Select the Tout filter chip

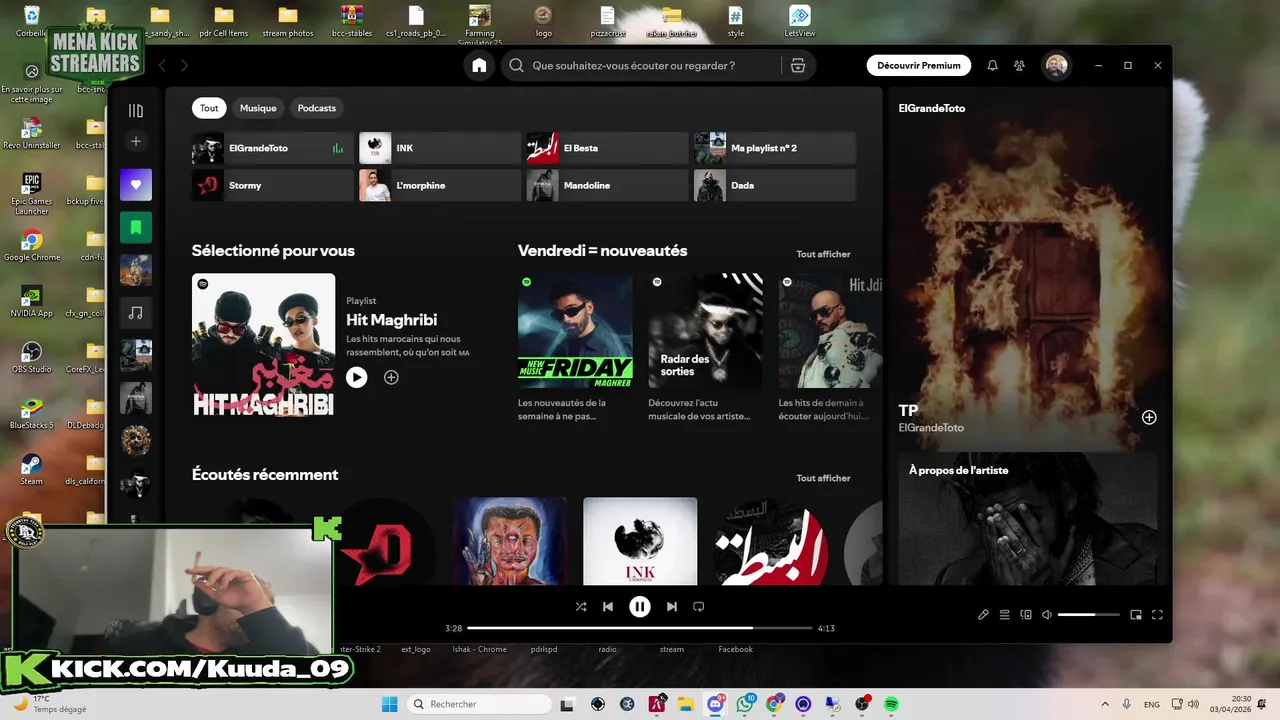[209, 108]
